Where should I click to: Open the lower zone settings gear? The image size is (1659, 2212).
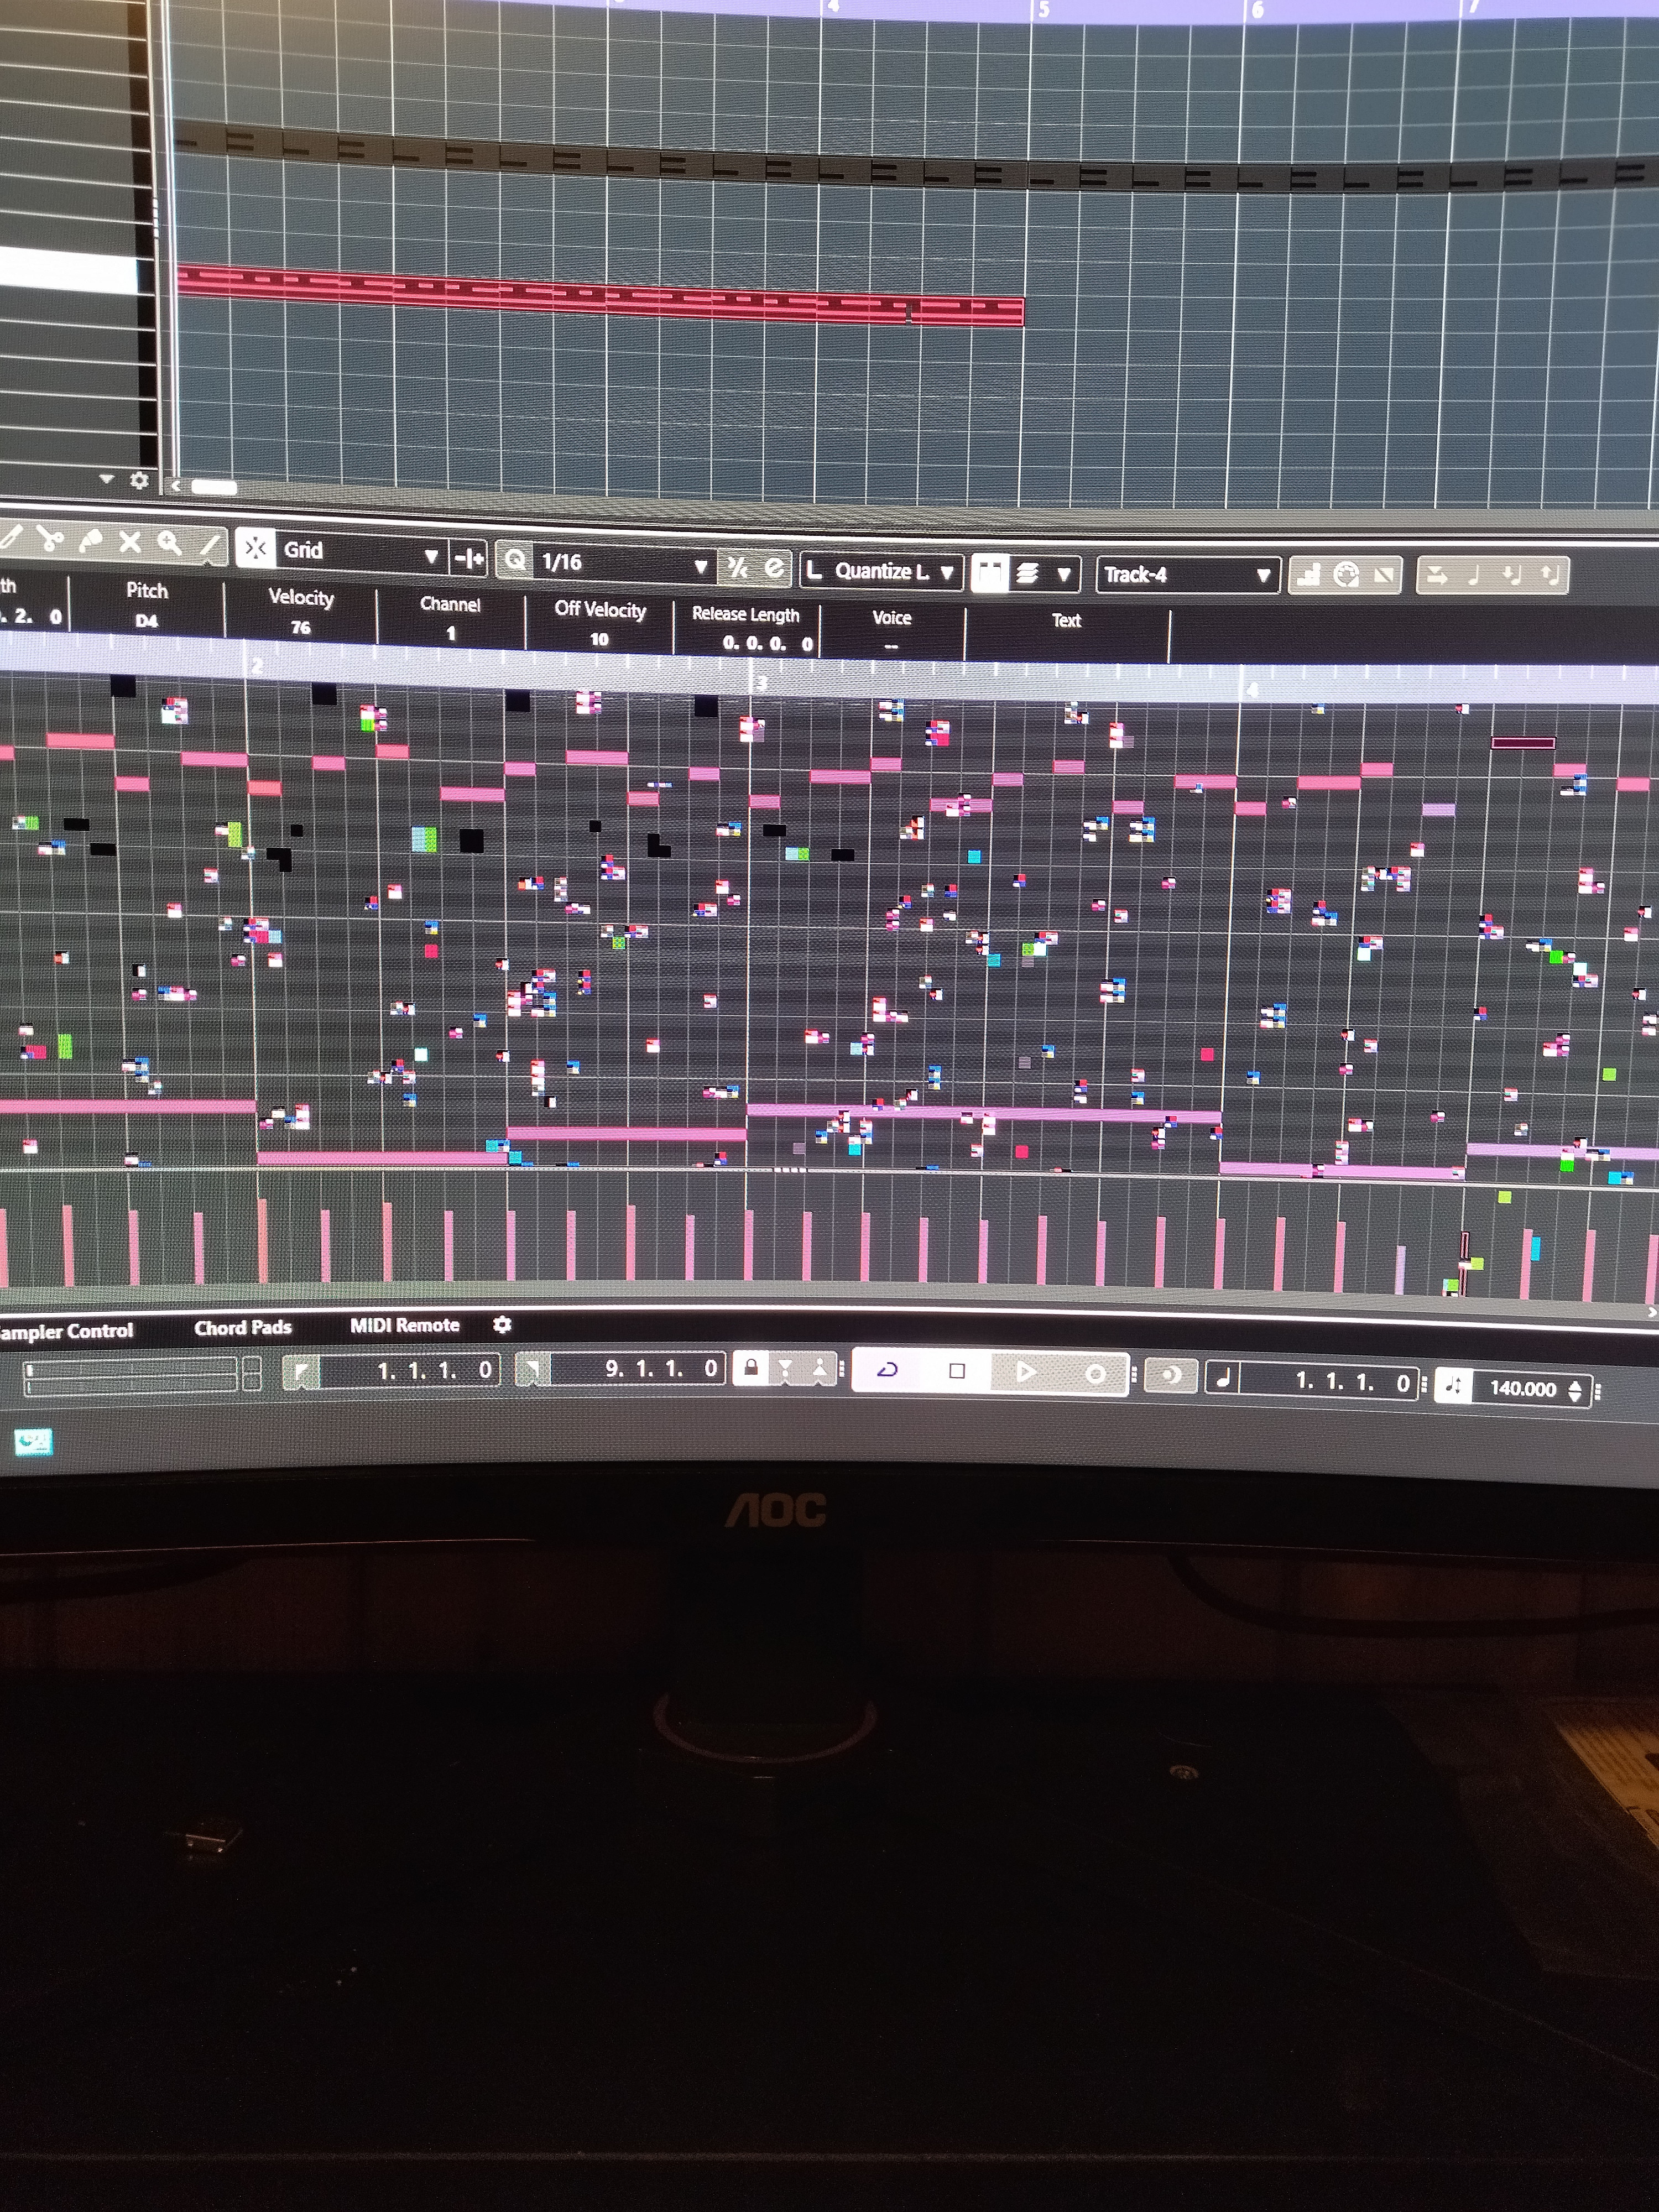pyautogui.click(x=502, y=1324)
